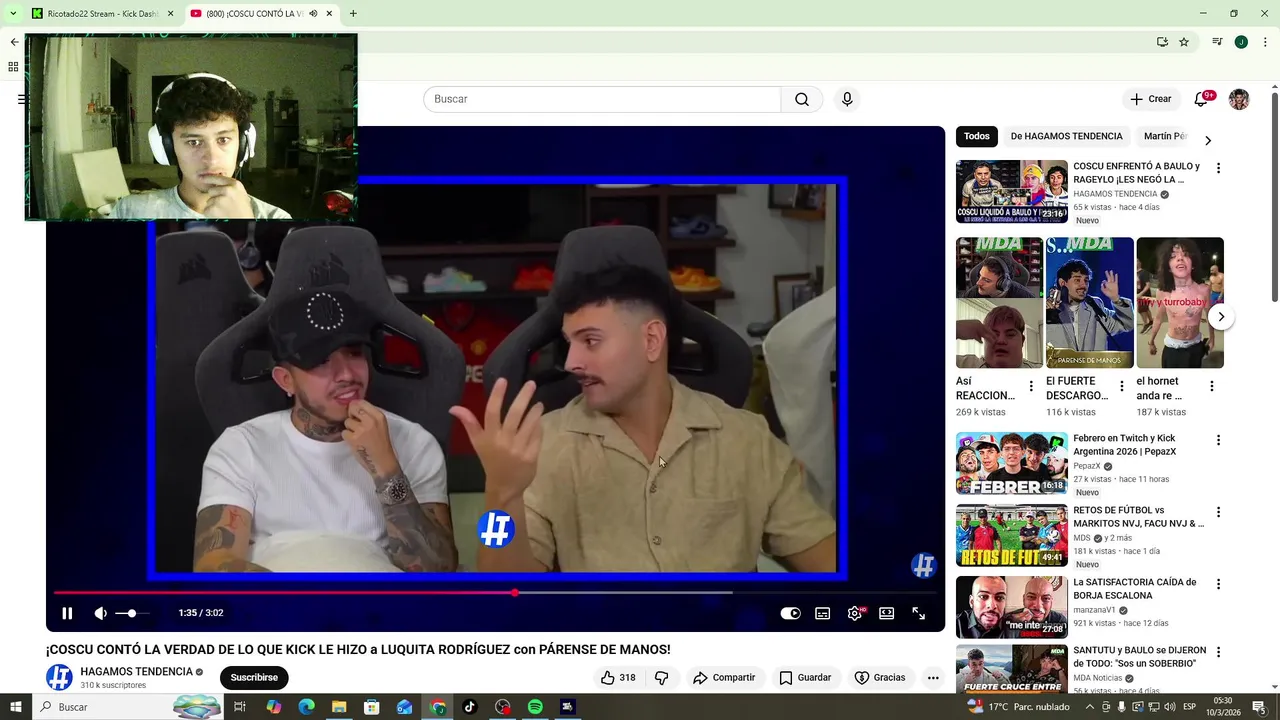Open options for RETOS DE FÚTBOL video

(x=1218, y=512)
